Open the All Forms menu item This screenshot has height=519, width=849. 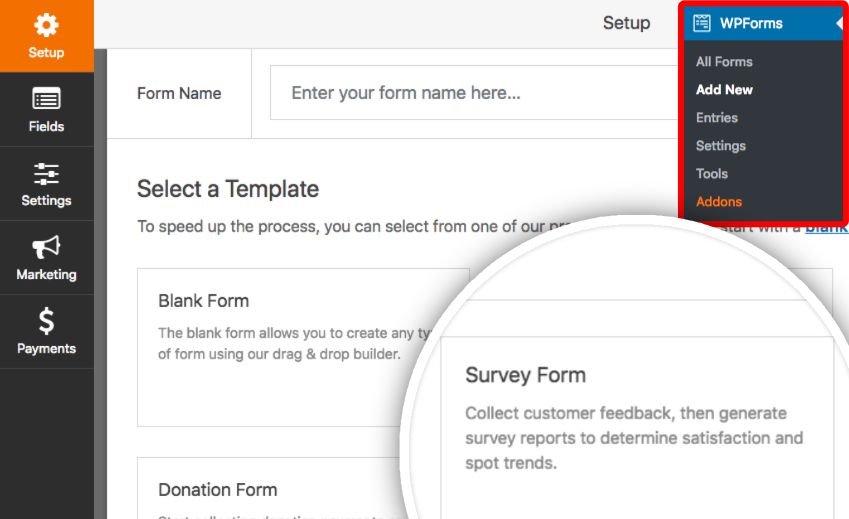724,62
